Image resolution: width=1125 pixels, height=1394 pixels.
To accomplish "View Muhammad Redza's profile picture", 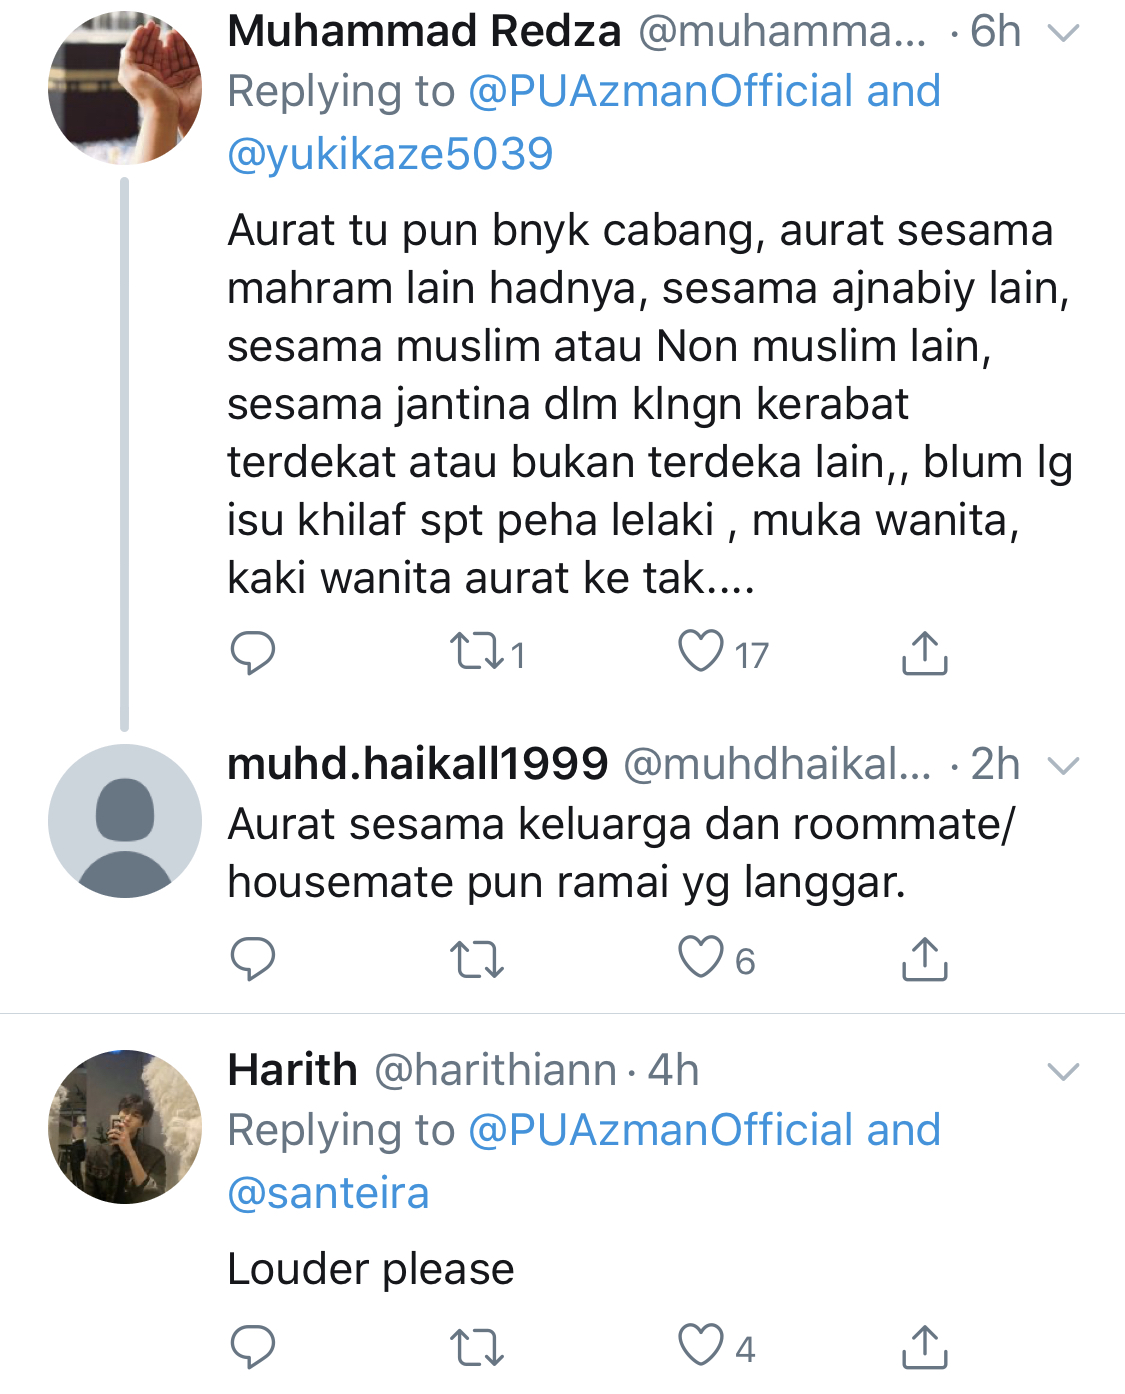I will [x=125, y=88].
